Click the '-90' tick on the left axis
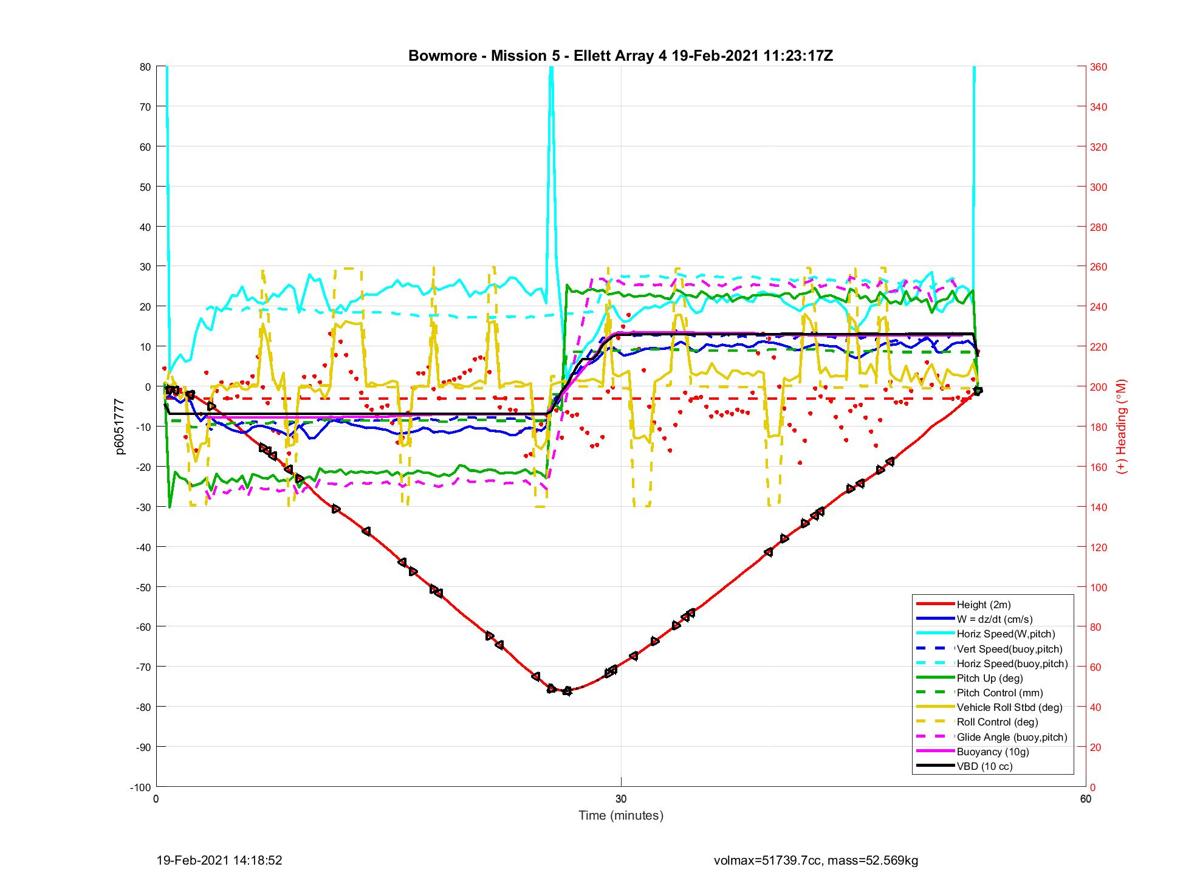The image size is (1200, 885). coord(143,747)
